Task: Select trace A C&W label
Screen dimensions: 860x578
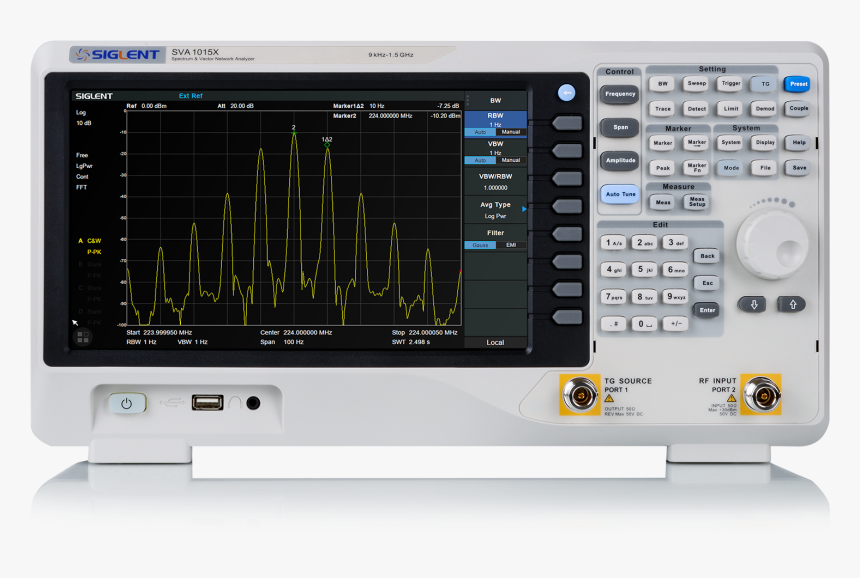Action: (89, 241)
